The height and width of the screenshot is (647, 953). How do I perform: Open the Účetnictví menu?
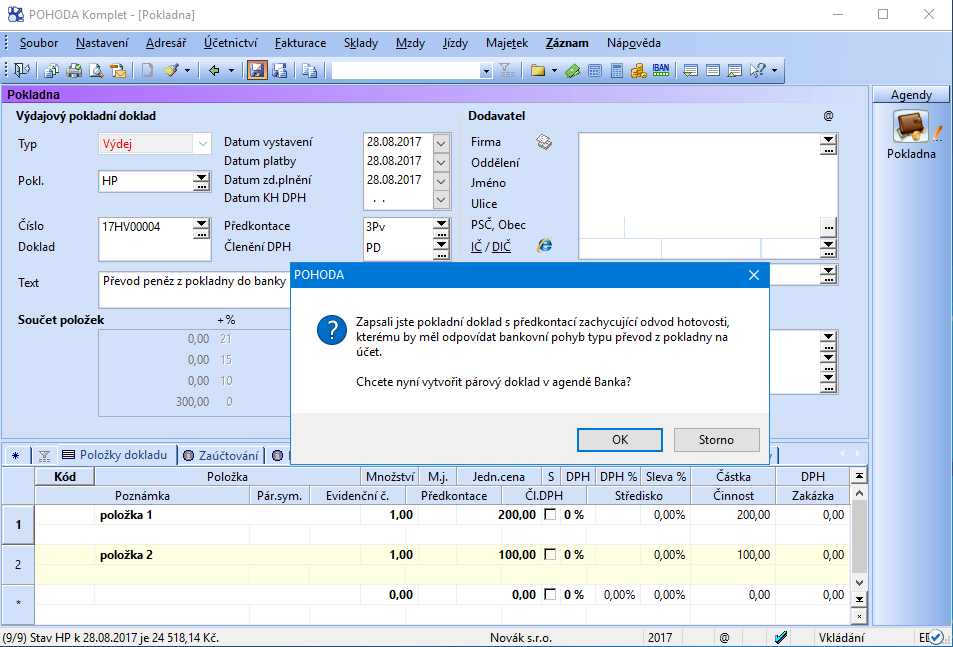pyautogui.click(x=230, y=43)
